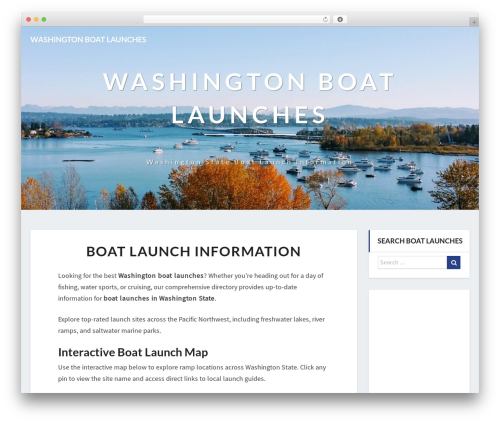Focus the browser address bar
This screenshot has width=500, height=423.
[237, 20]
